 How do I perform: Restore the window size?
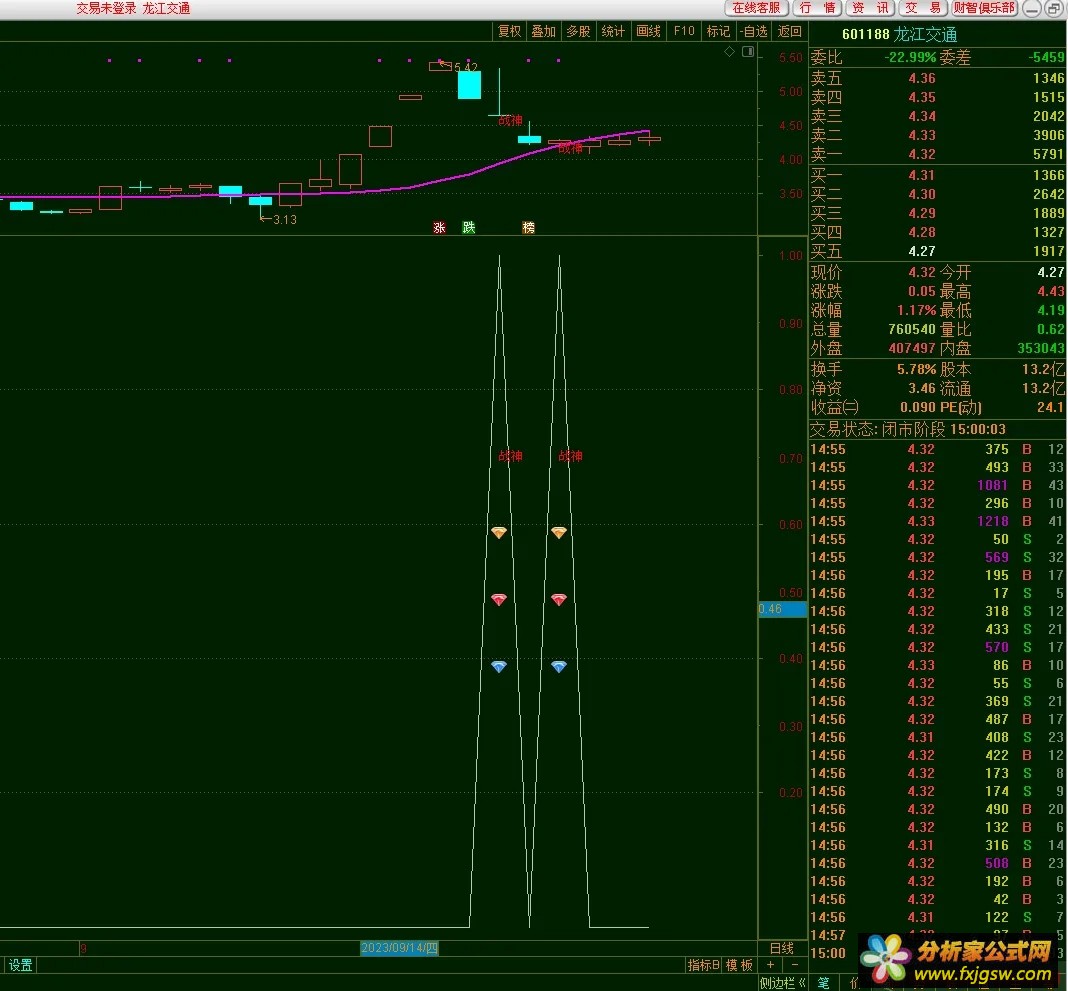(x=1053, y=8)
